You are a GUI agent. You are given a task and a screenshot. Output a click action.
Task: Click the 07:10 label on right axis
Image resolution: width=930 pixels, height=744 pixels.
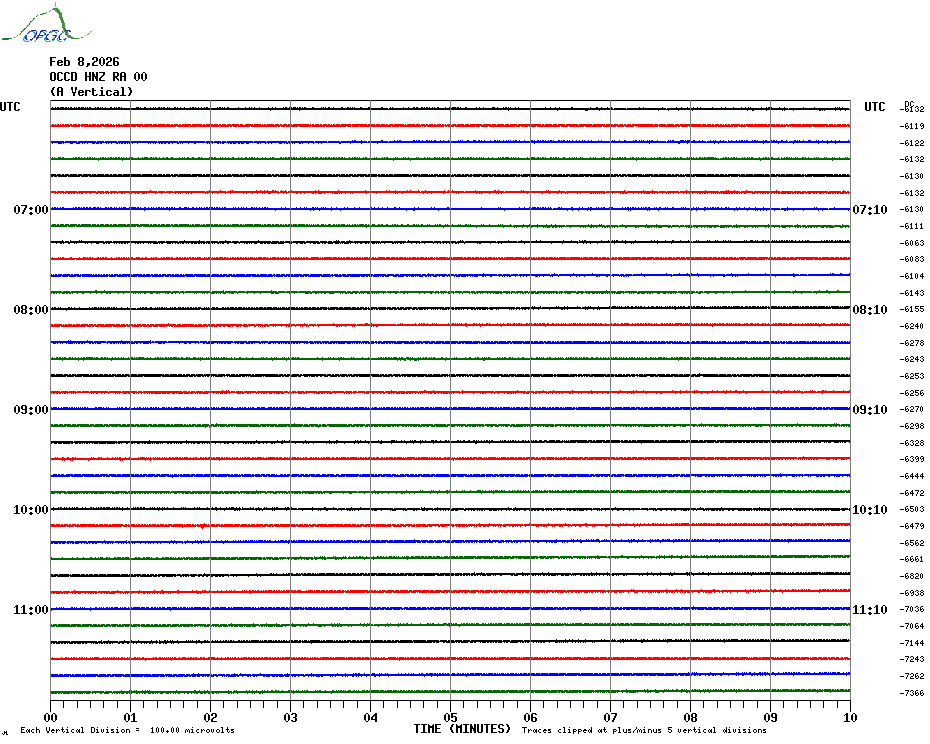pos(869,210)
